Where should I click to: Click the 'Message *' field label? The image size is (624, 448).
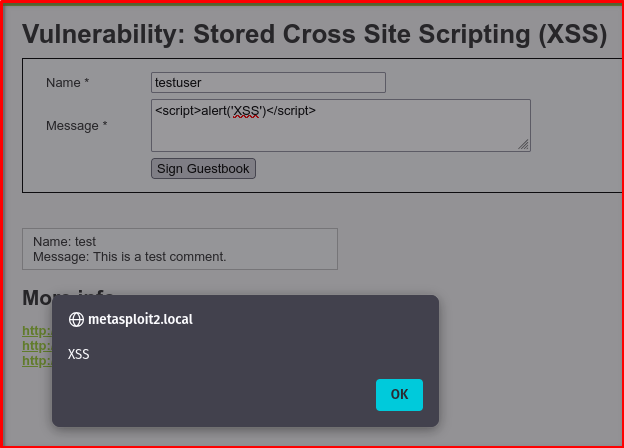pos(76,126)
